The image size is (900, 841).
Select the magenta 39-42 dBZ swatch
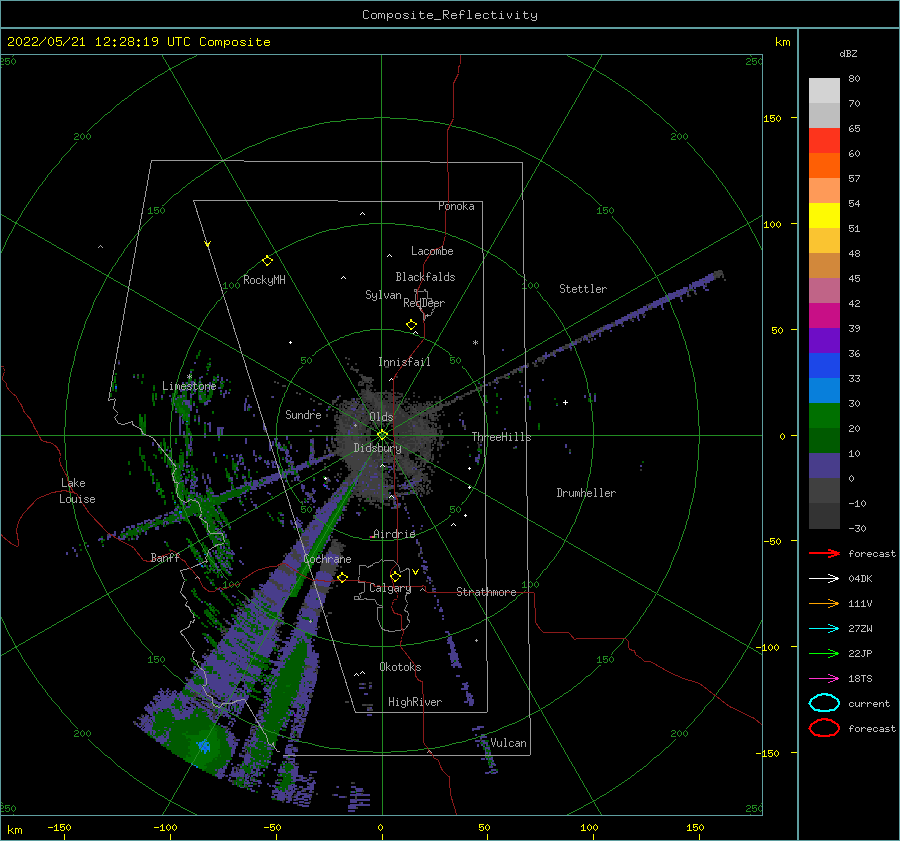tap(824, 316)
